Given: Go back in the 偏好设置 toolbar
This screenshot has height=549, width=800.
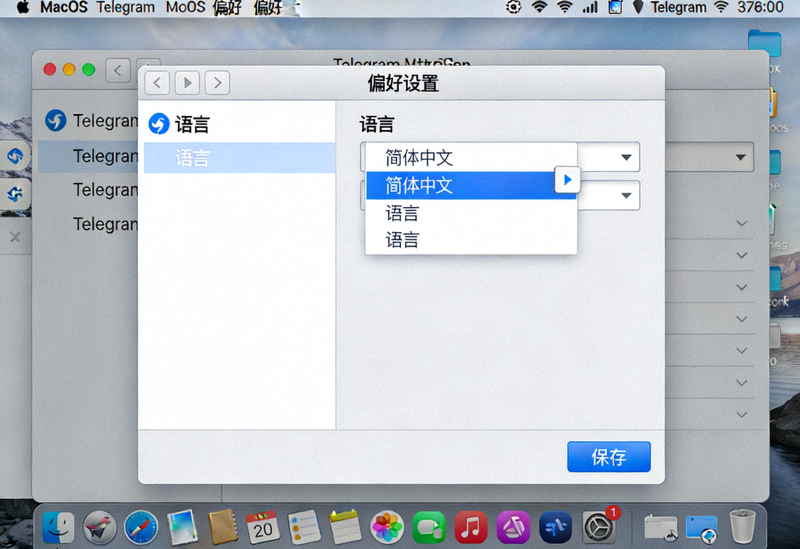Looking at the screenshot, I should click(x=157, y=83).
